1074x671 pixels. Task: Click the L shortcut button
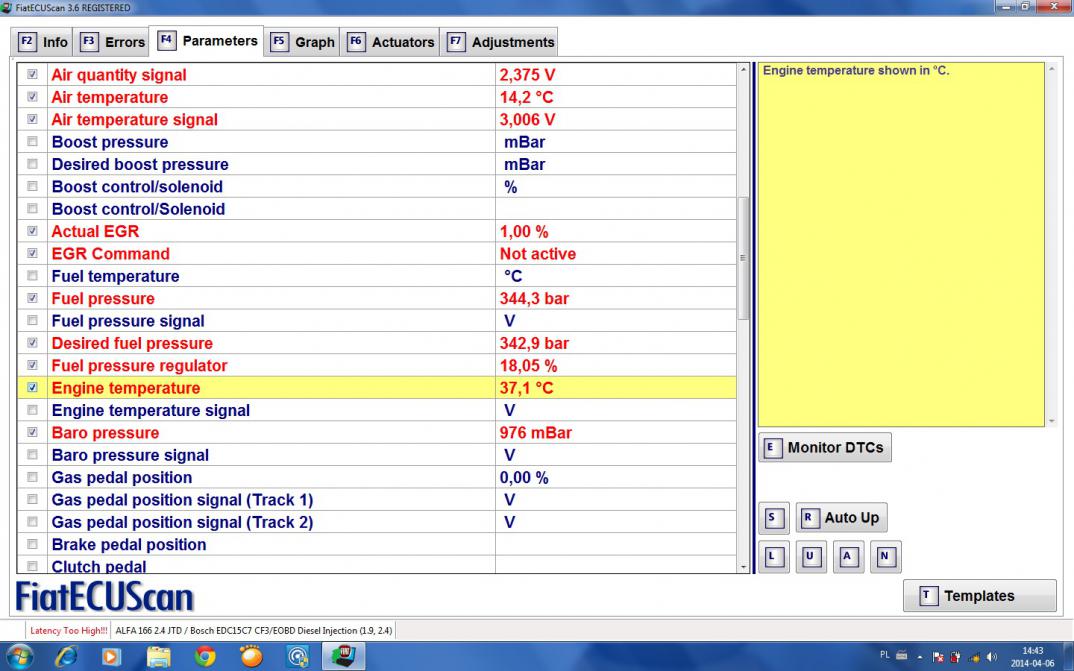773,557
